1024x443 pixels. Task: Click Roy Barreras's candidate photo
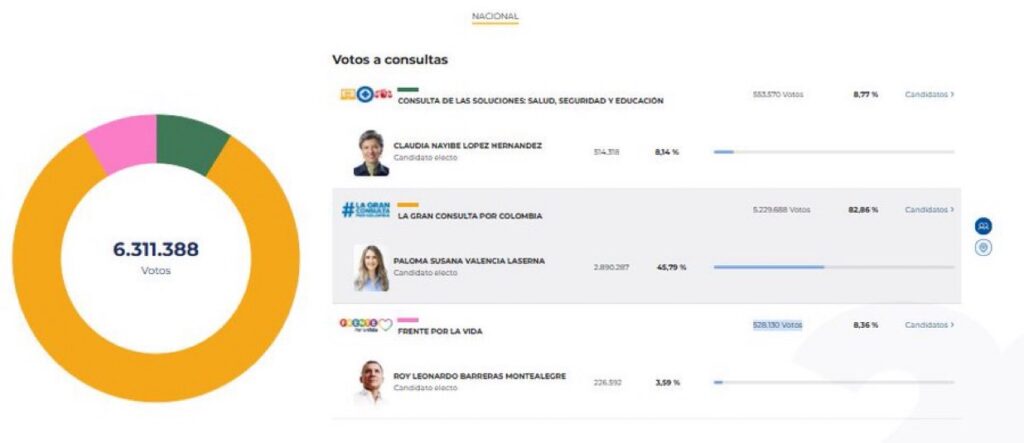(371, 382)
